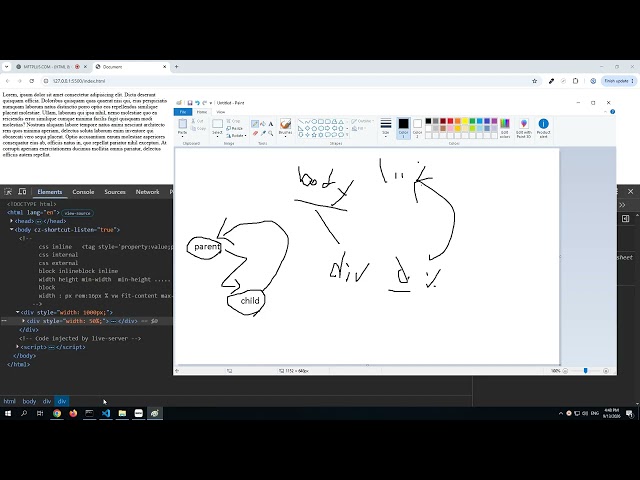
Task: Click the view-source badge in DevTools
Action: point(78,213)
